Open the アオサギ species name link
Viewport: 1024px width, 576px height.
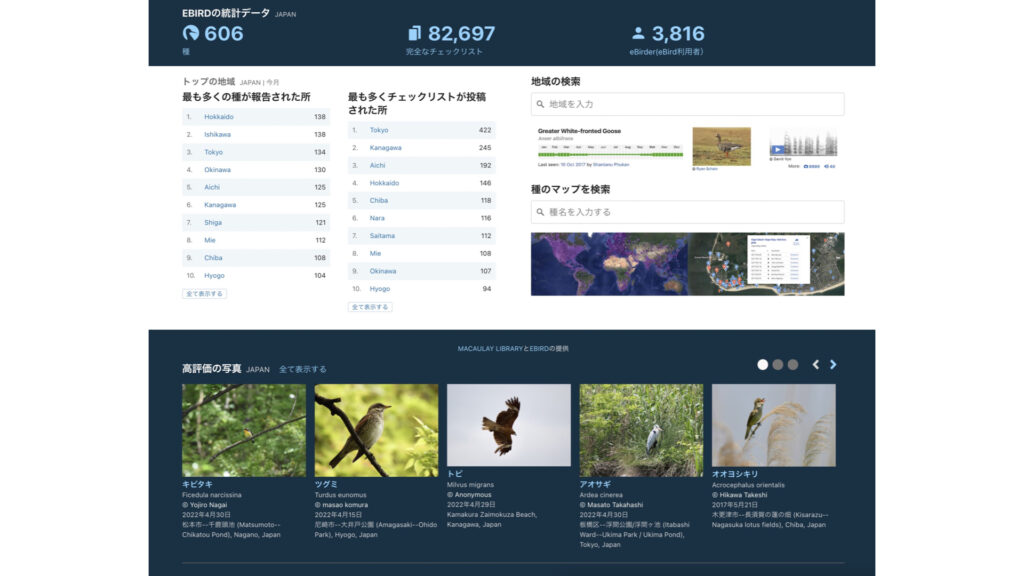595,485
